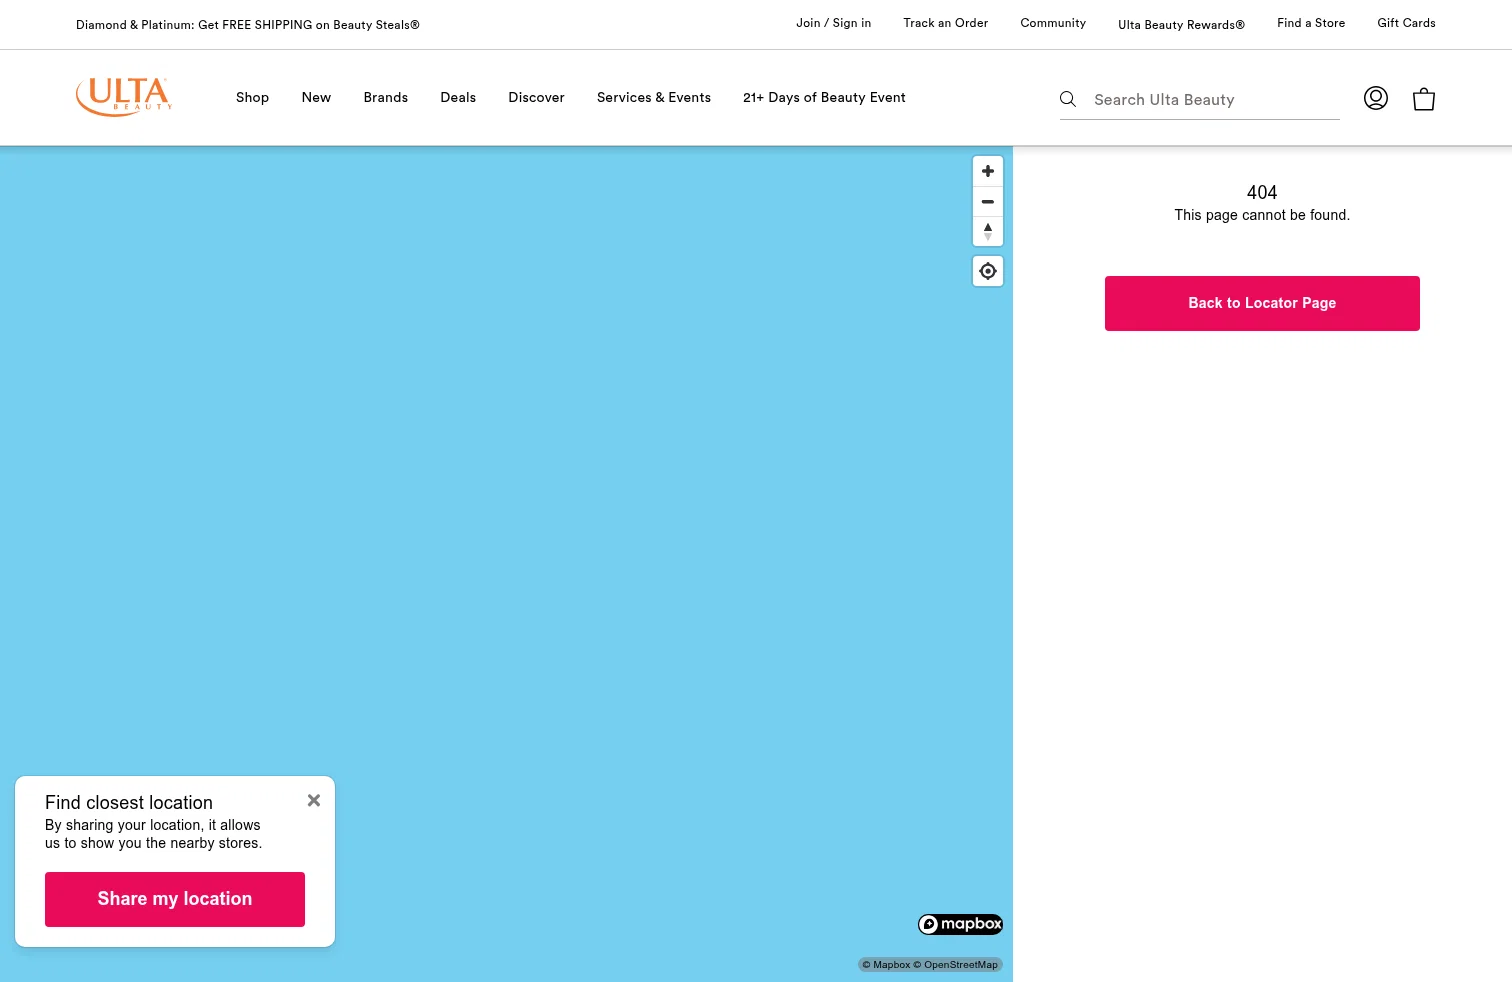
Task: Click the search magnifier icon
Action: point(1068,99)
